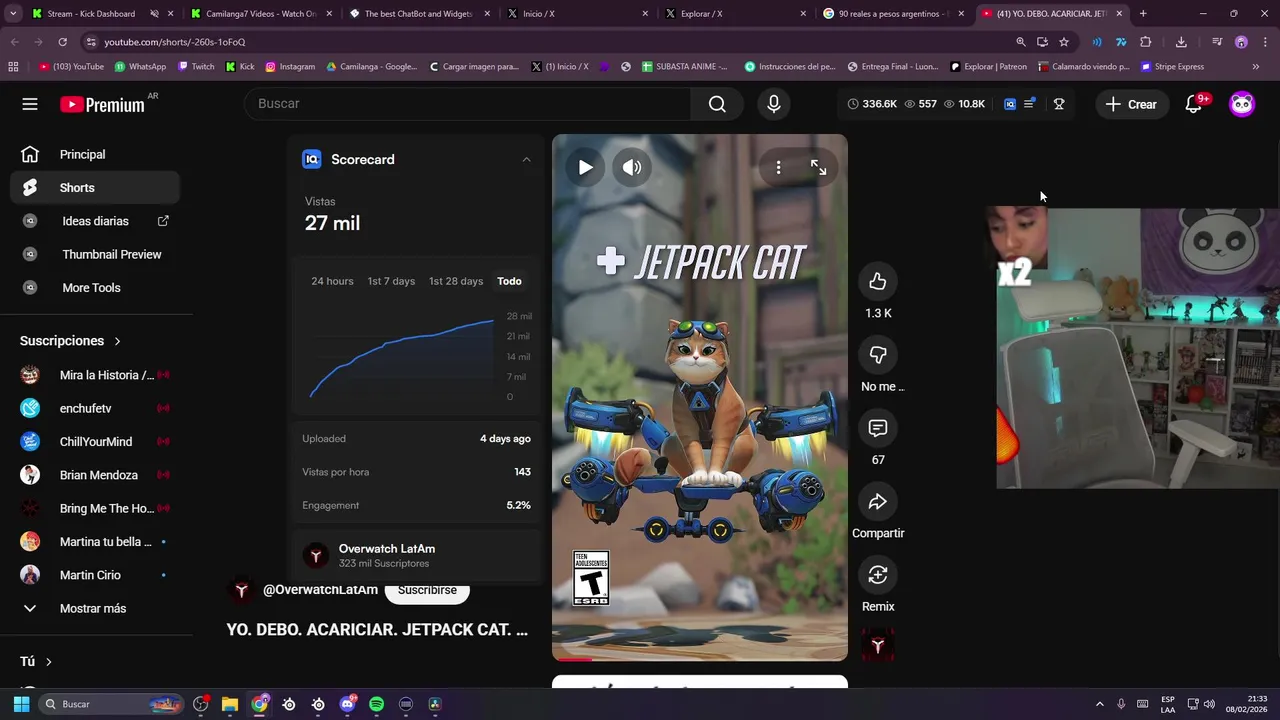Dislike the short with thumbs down
This screenshot has height=720, width=1280.
tap(878, 355)
